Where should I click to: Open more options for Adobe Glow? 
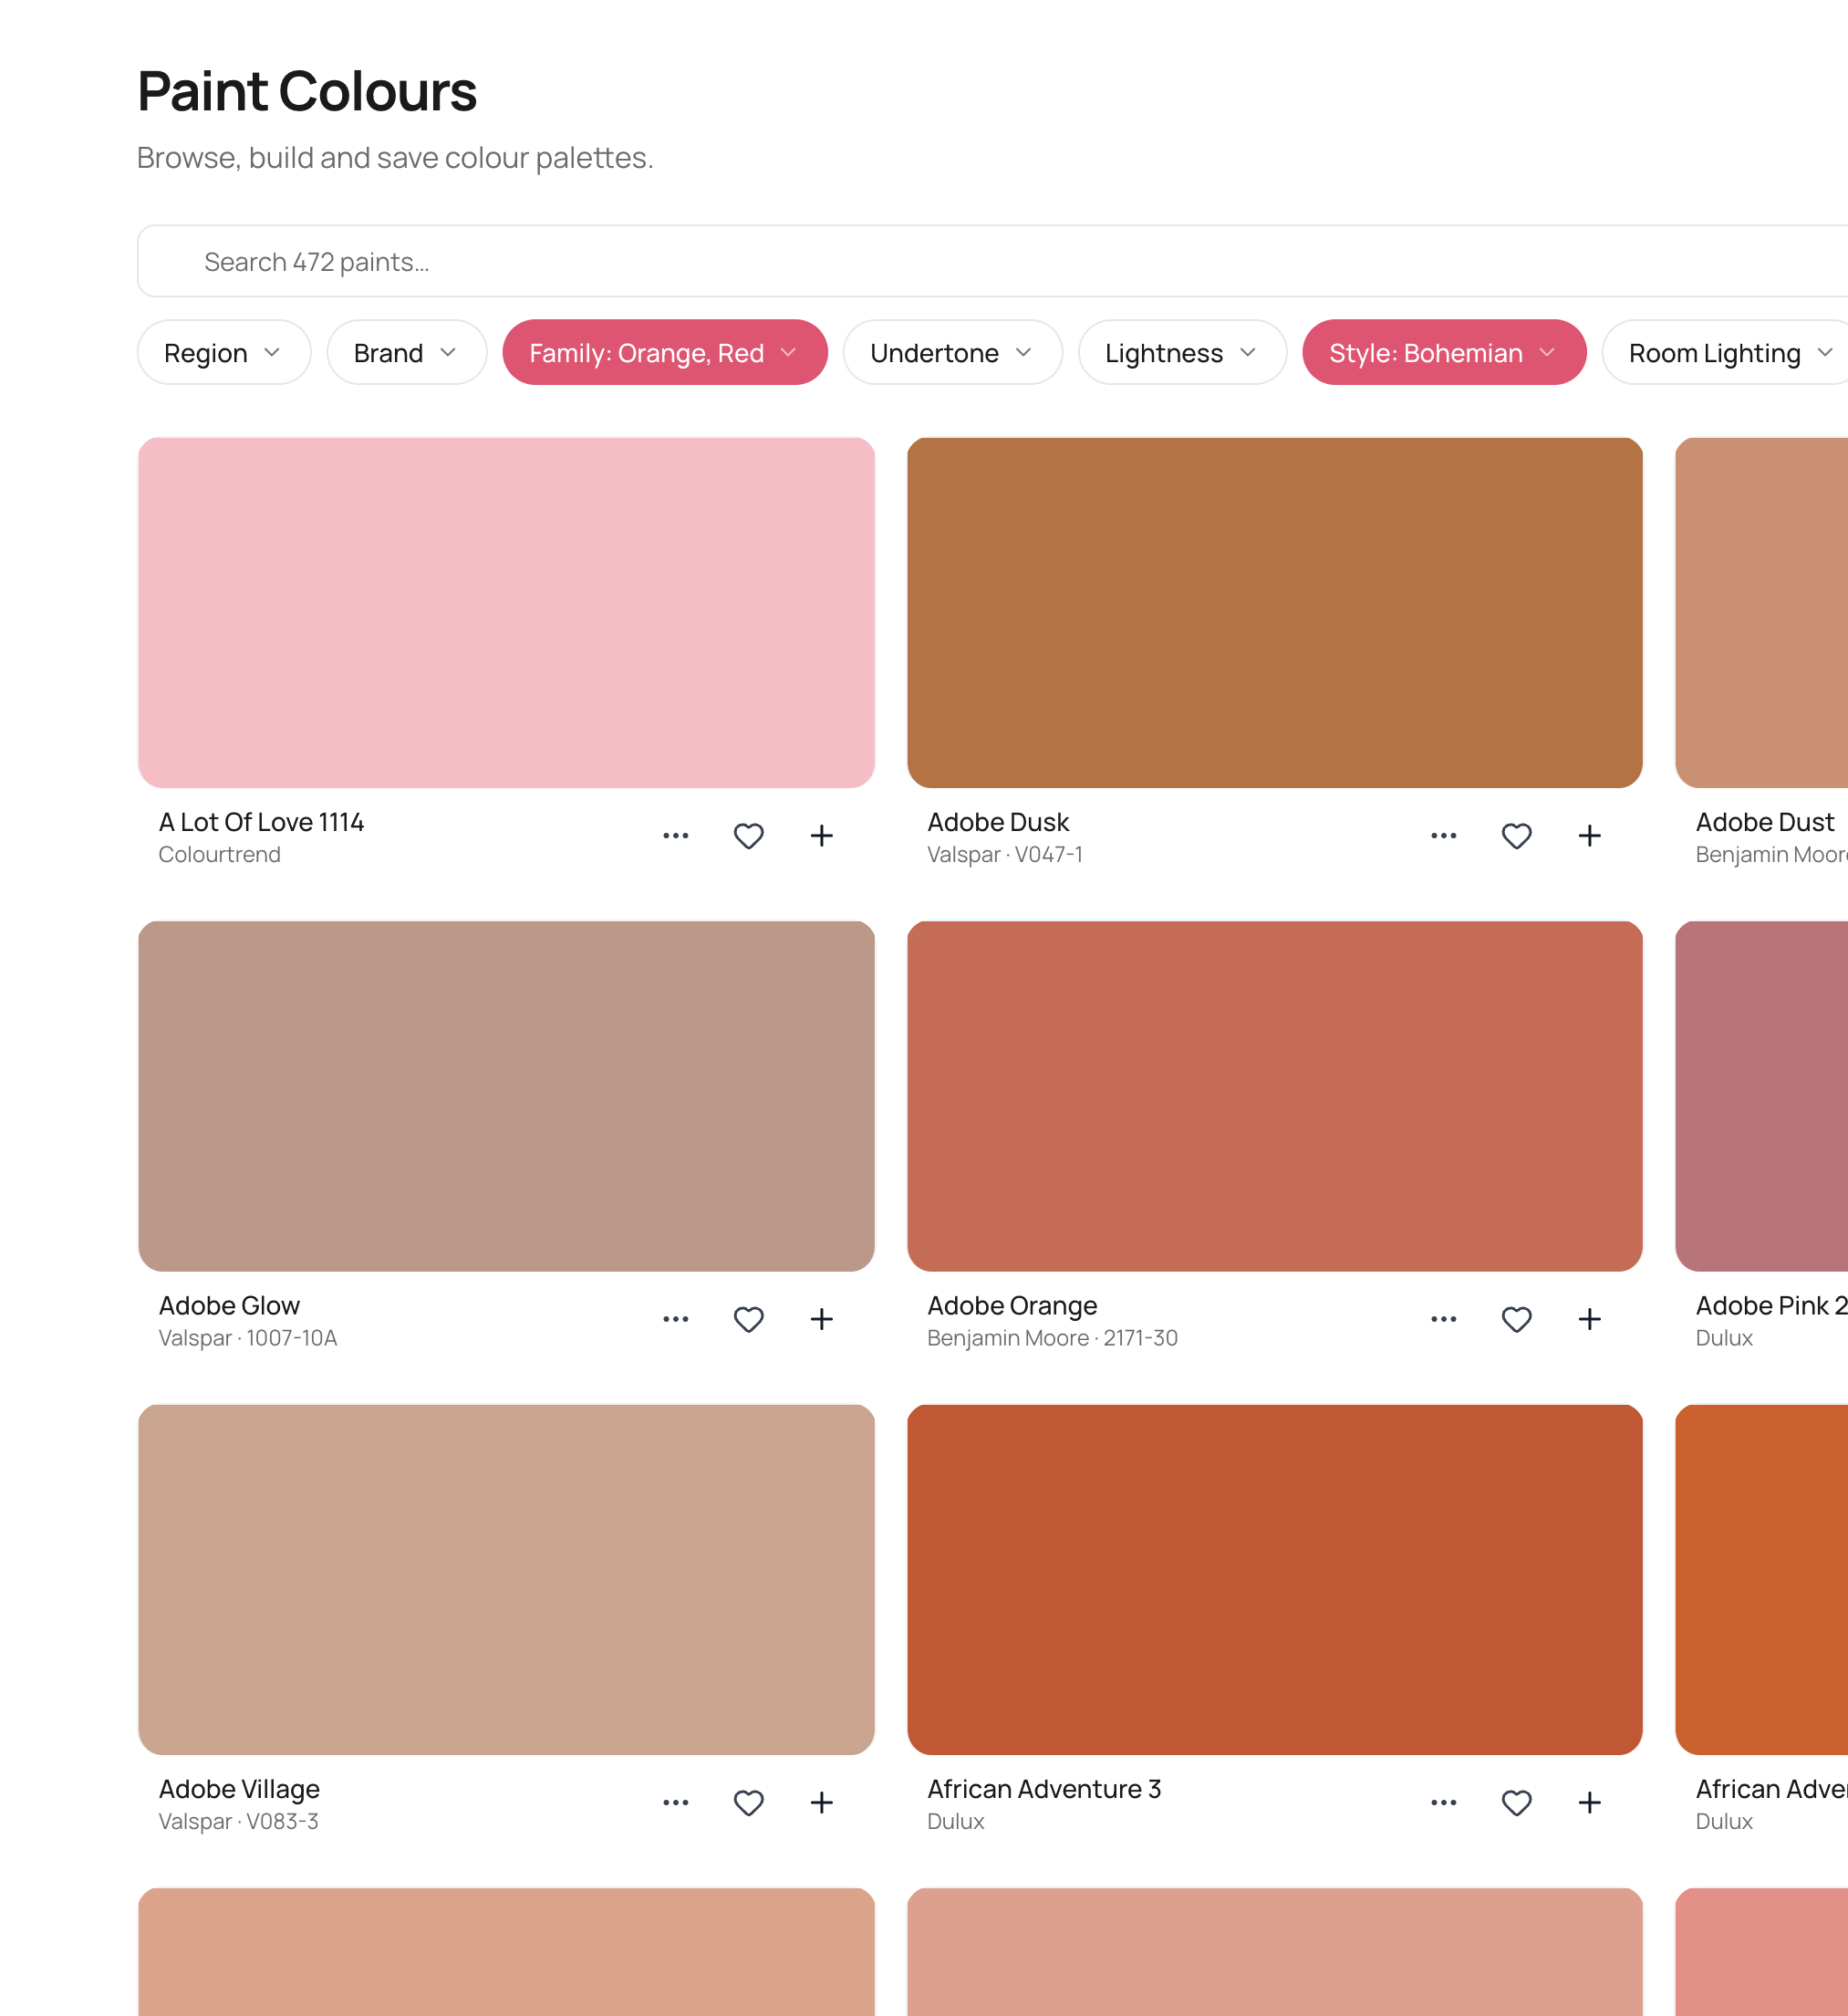pyautogui.click(x=676, y=1319)
